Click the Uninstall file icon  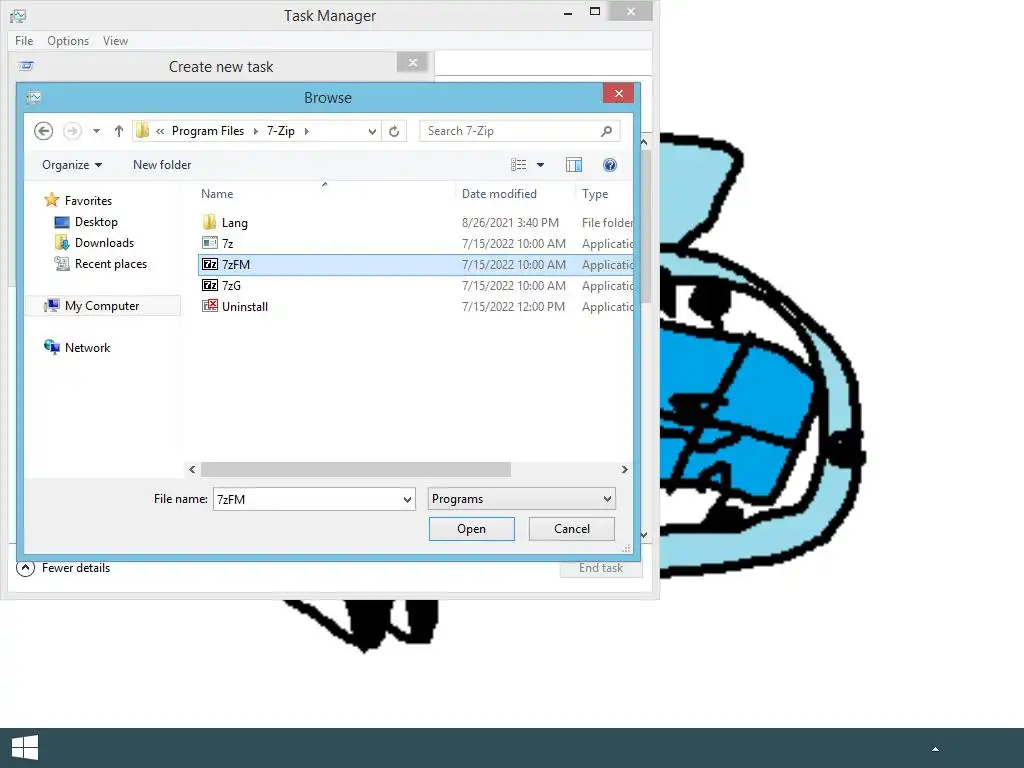pos(210,306)
